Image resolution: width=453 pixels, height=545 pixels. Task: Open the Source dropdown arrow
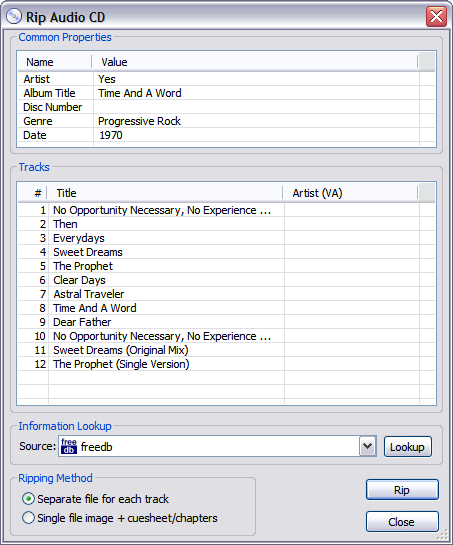pyautogui.click(x=367, y=446)
